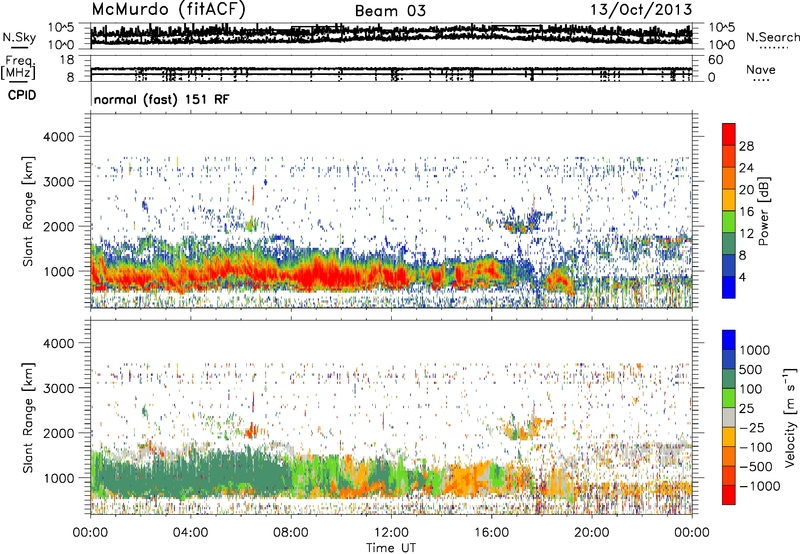Click the 12:00 time tick label
The height and width of the screenshot is (554, 800).
coord(391,533)
